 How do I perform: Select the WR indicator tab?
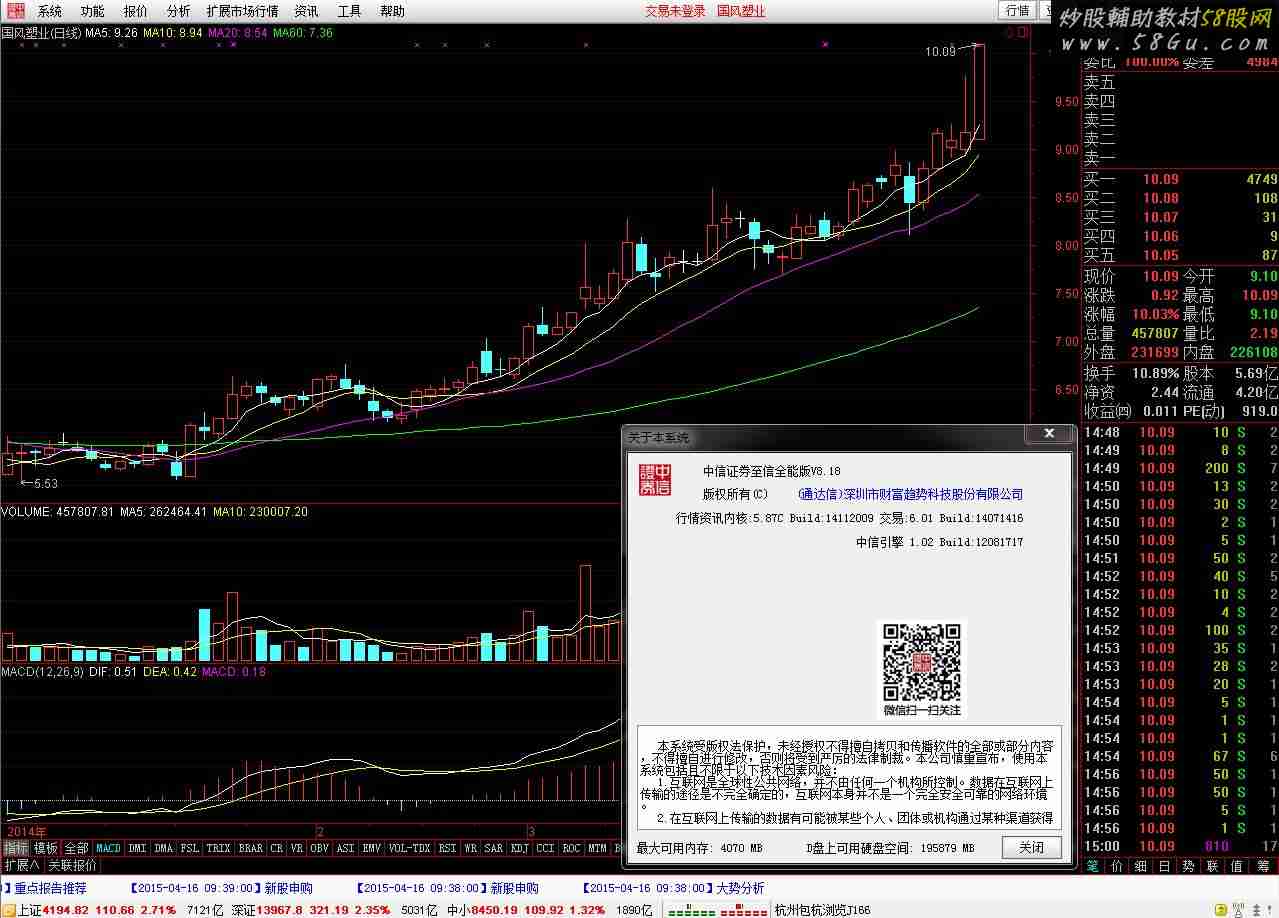click(470, 848)
